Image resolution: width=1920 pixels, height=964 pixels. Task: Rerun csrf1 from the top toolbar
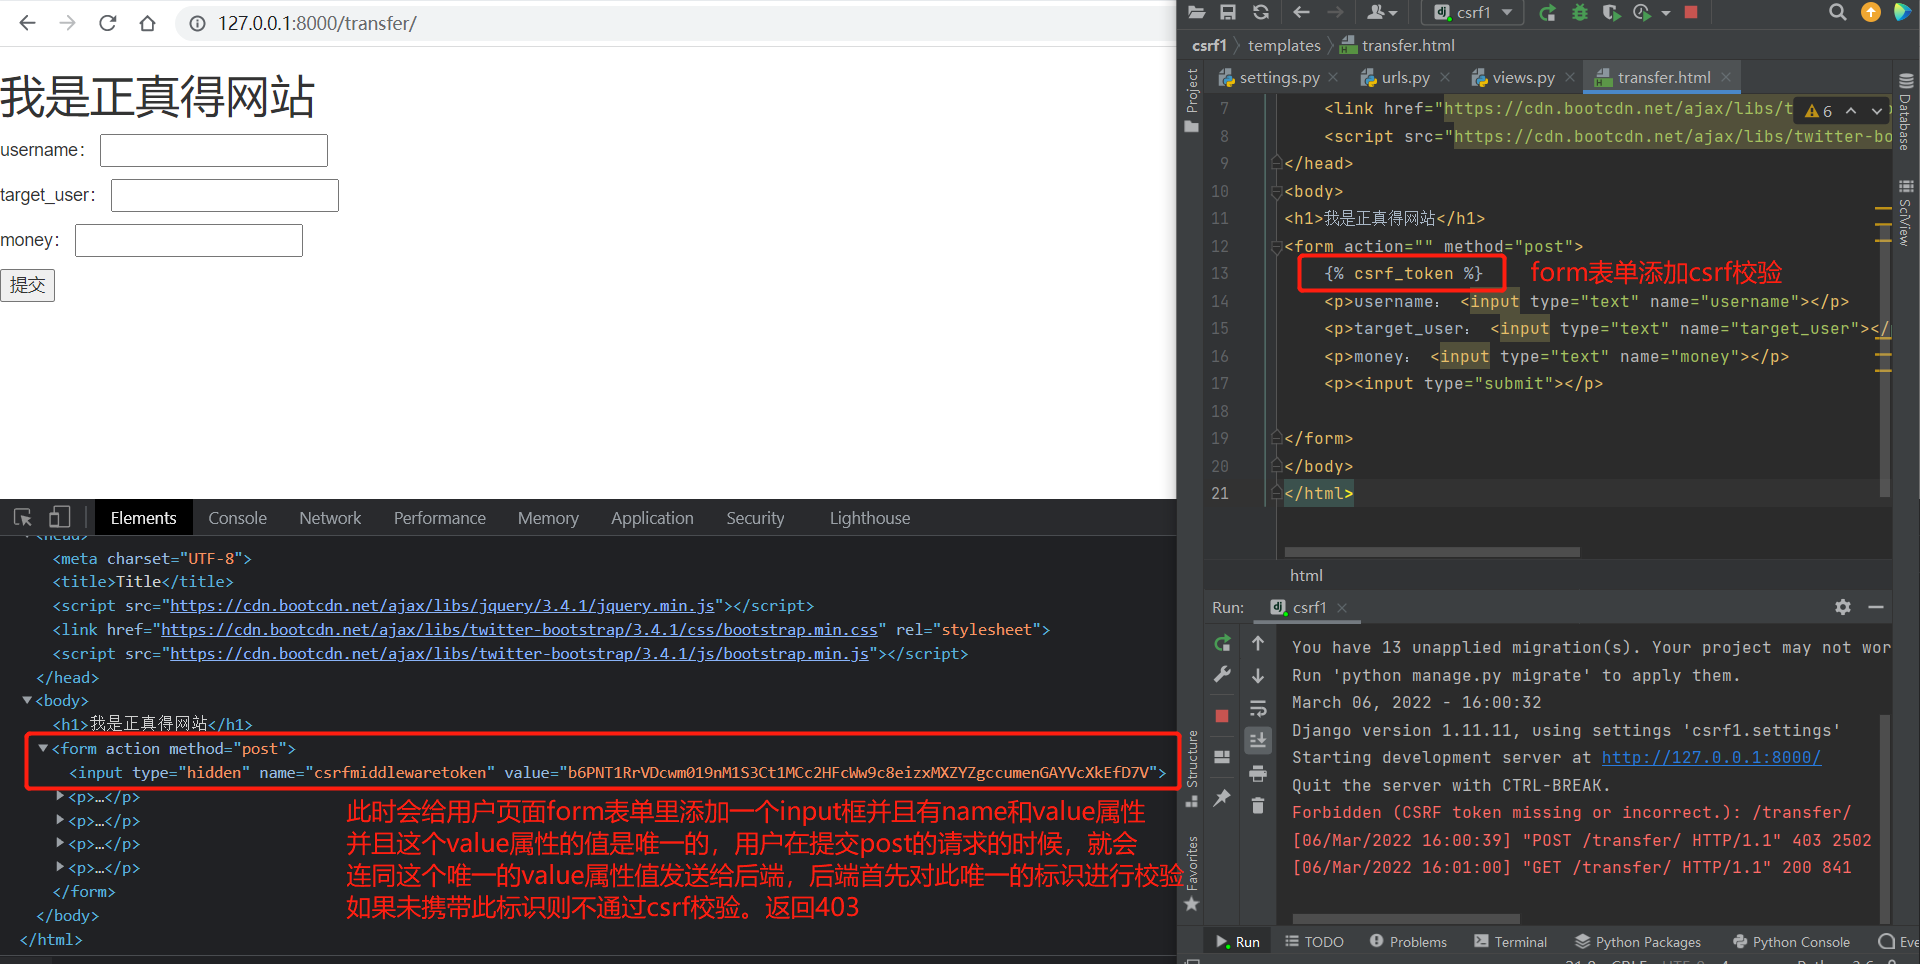[1547, 12]
